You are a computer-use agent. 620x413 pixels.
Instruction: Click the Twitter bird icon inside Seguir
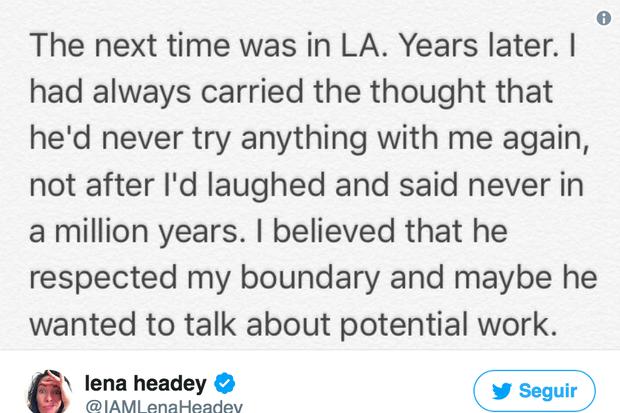tap(502, 391)
